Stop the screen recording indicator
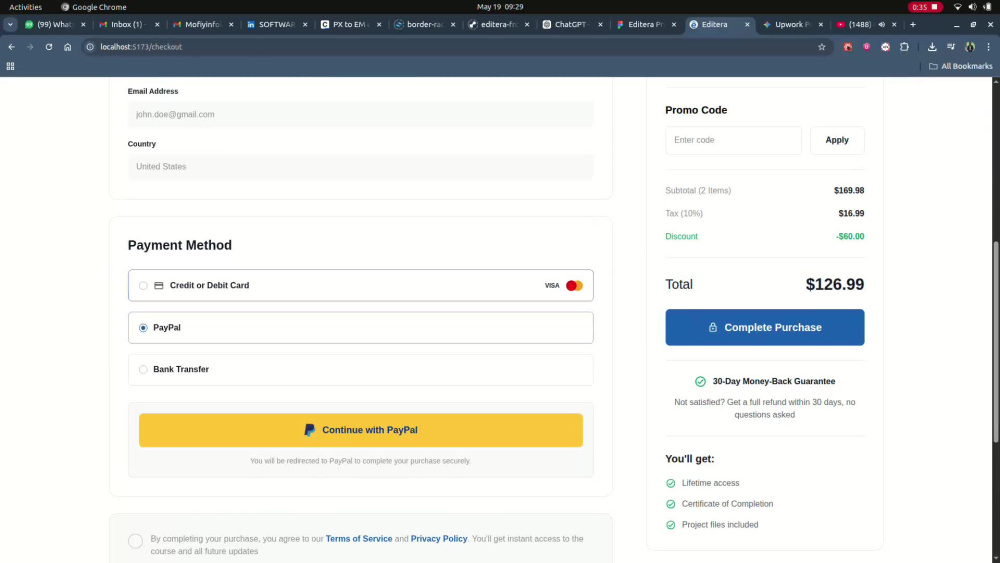The height and width of the screenshot is (563, 1000). pyautogui.click(x=925, y=7)
